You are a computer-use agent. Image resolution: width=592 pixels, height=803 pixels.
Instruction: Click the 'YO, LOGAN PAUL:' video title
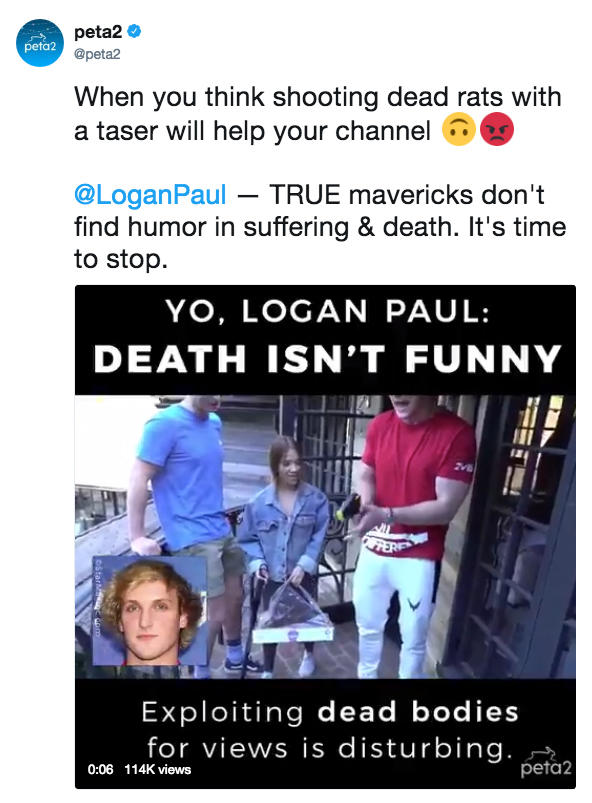tap(327, 311)
